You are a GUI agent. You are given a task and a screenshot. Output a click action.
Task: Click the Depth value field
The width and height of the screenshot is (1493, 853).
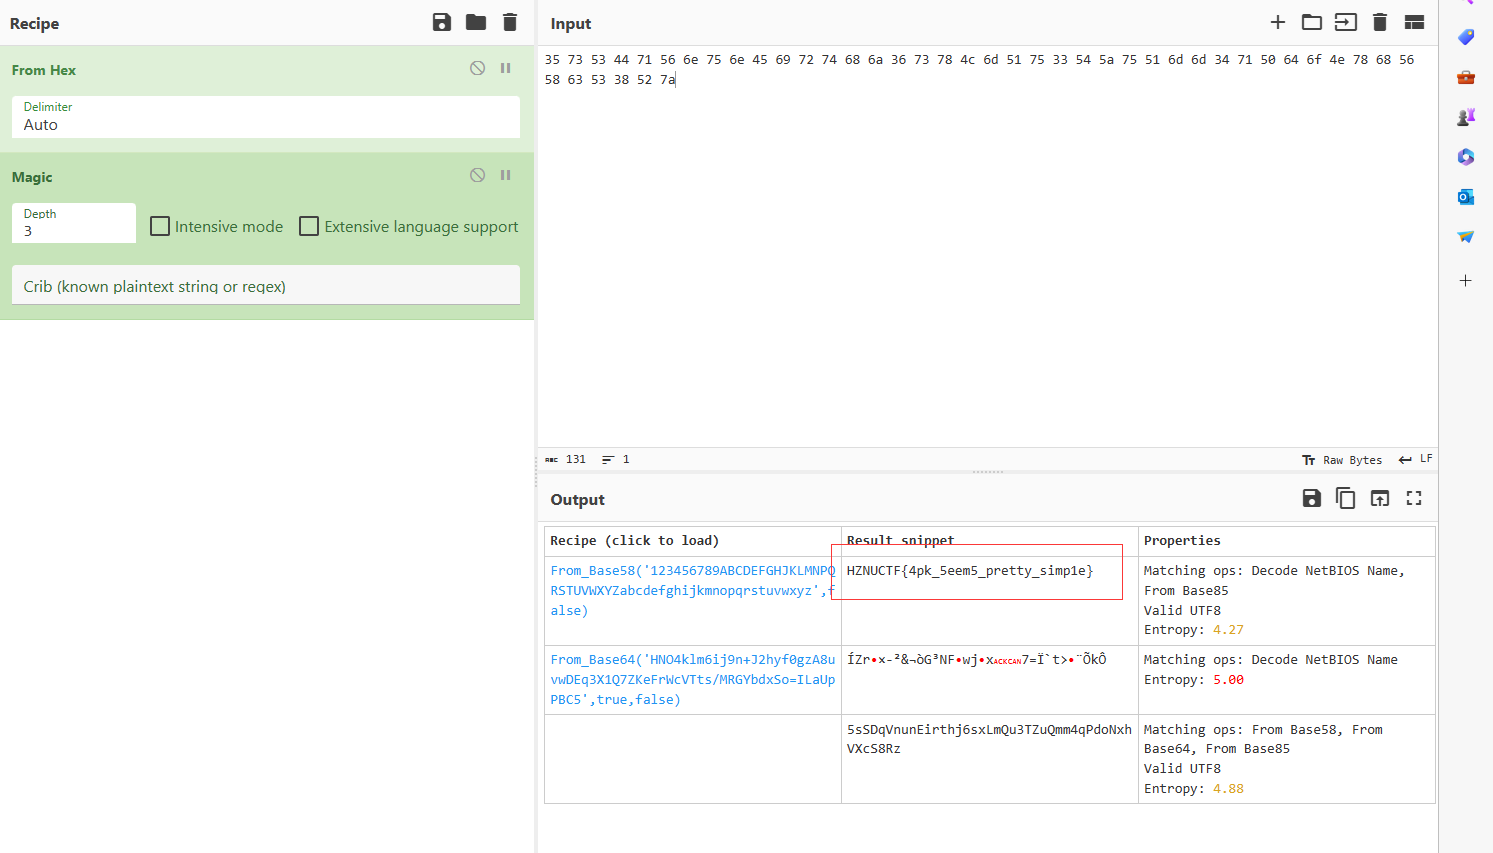click(74, 230)
